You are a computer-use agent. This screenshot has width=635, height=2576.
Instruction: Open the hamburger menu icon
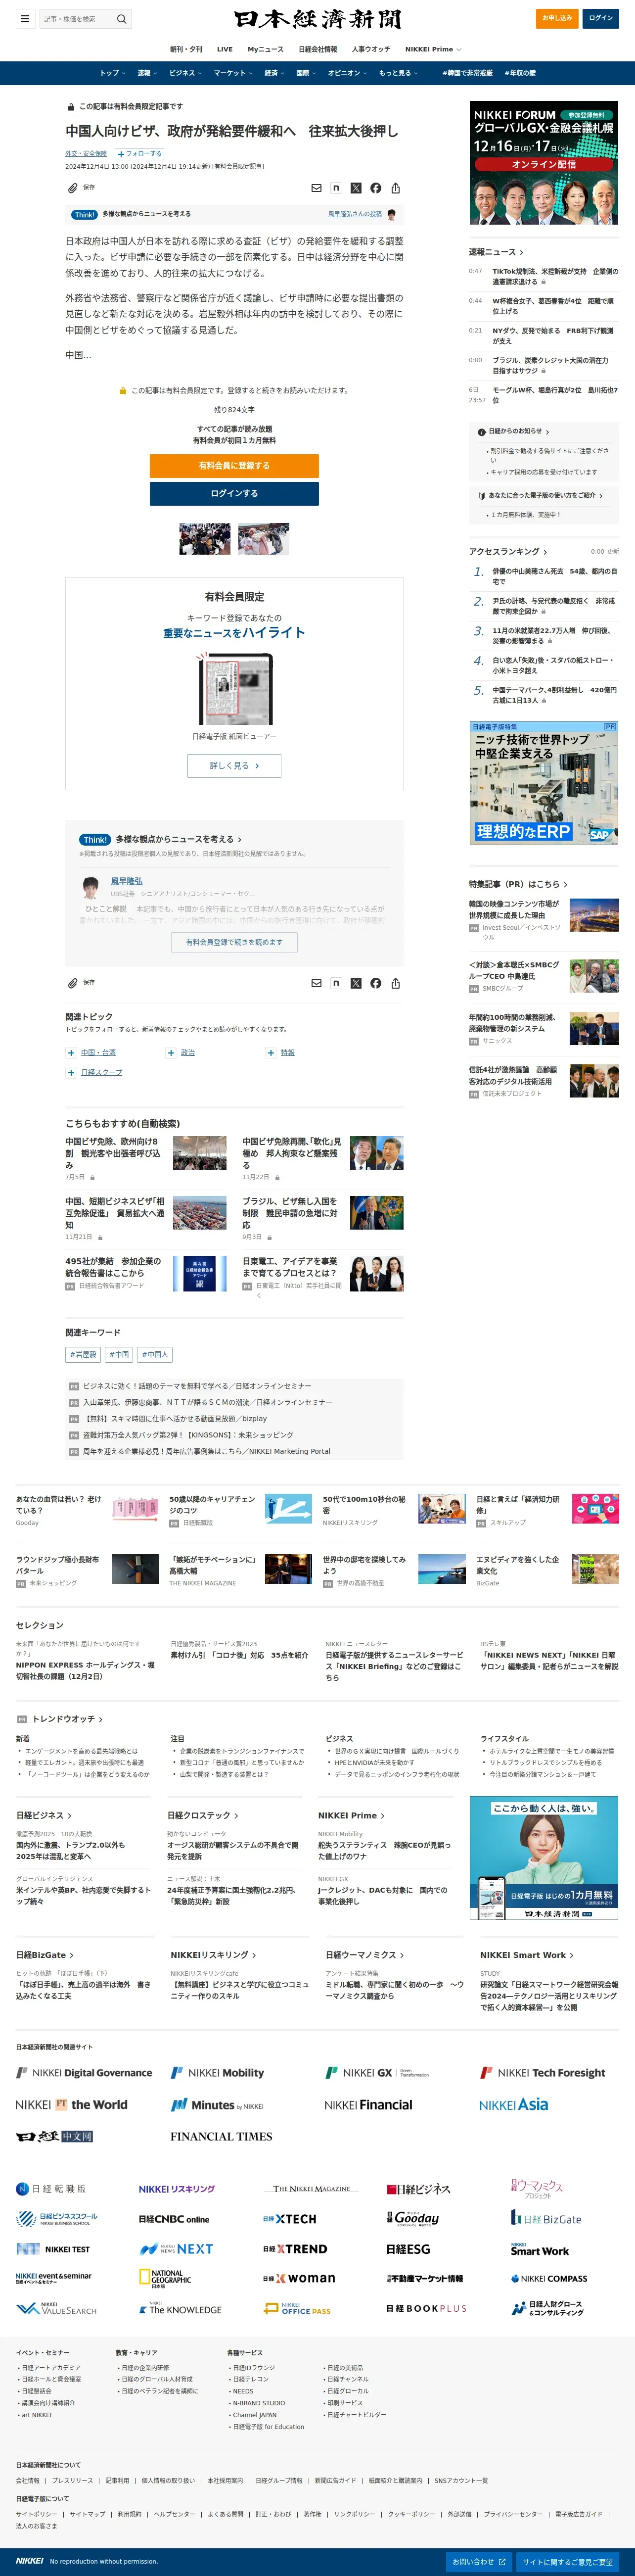[25, 18]
